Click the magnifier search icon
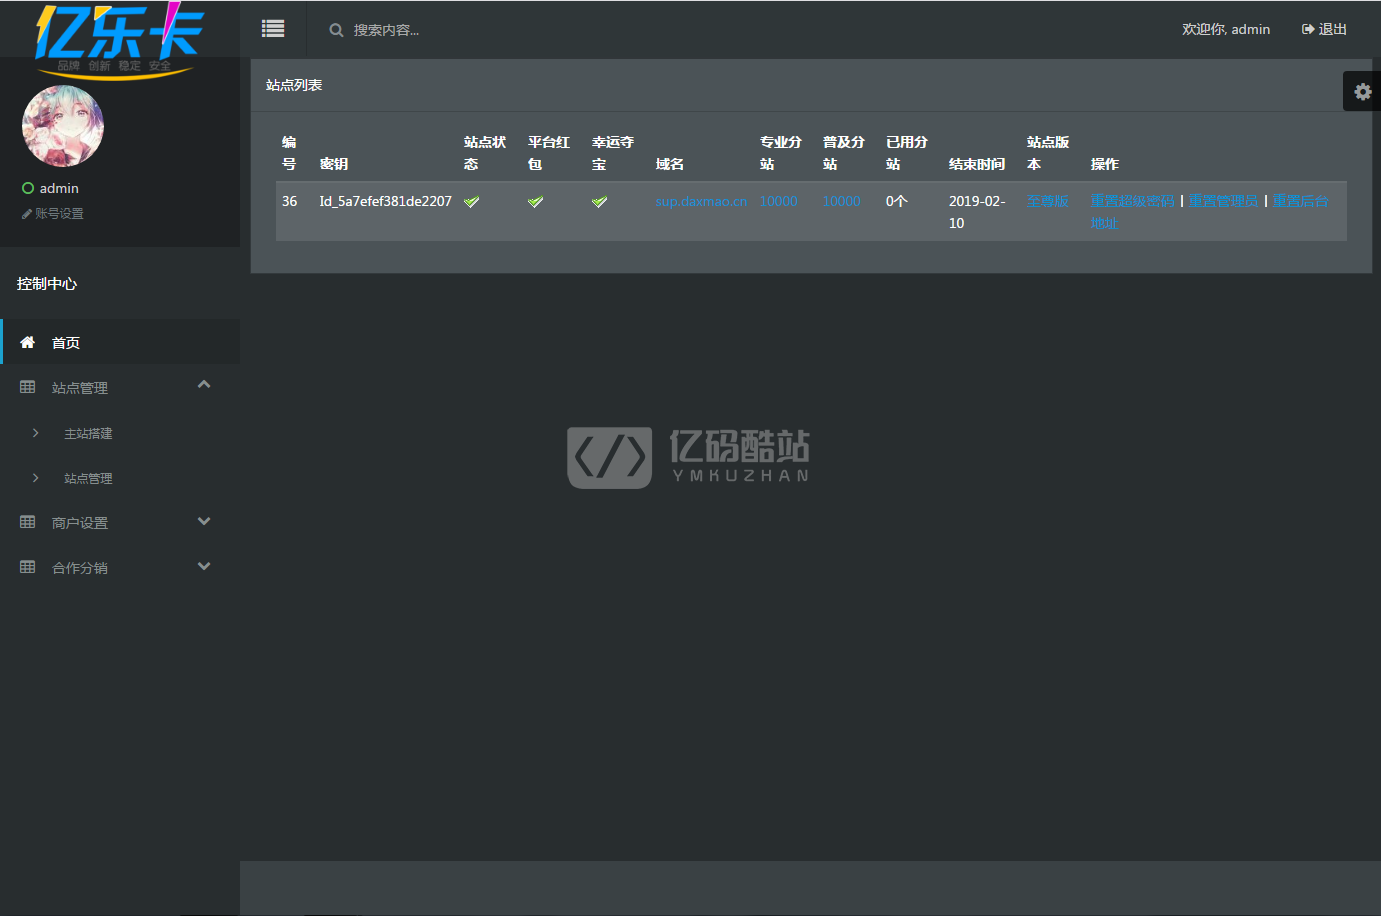 pos(336,30)
